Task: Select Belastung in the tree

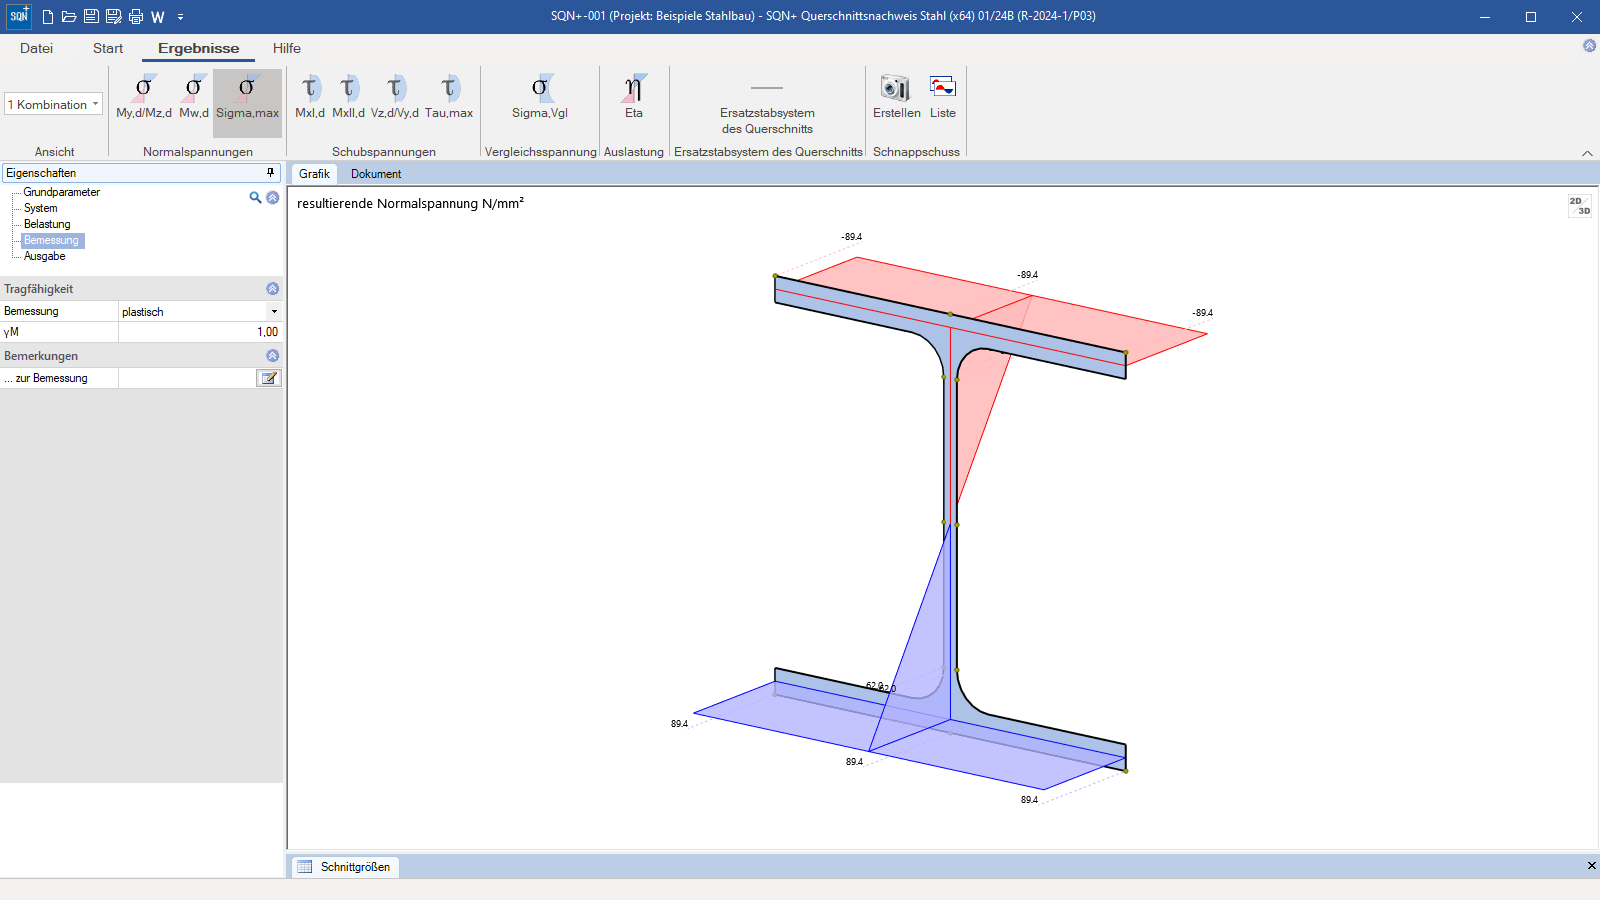Action: 47,224
